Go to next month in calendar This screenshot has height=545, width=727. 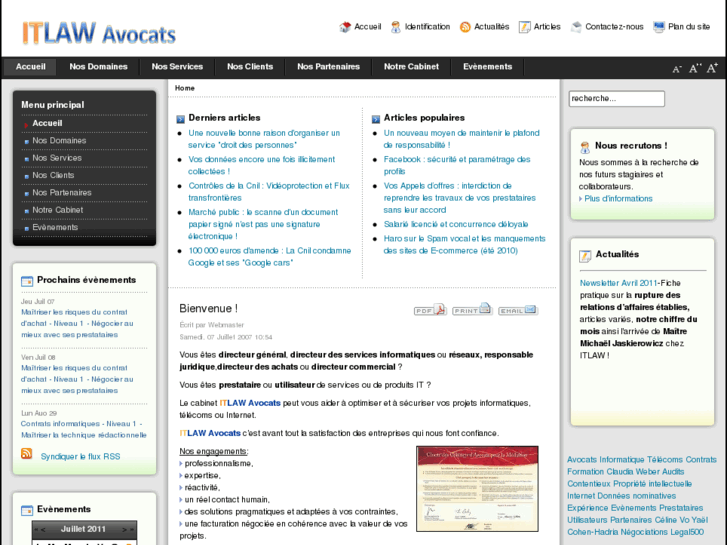126,529
